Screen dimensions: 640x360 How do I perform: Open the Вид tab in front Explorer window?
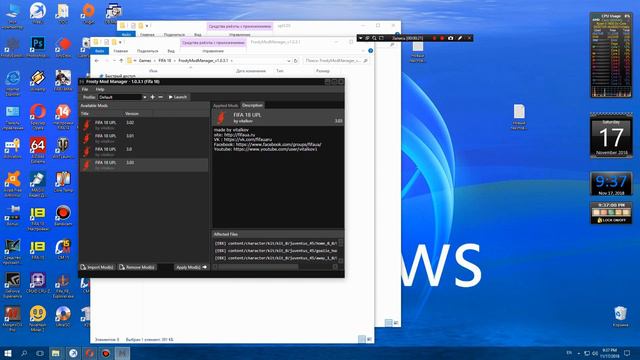coord(171,51)
